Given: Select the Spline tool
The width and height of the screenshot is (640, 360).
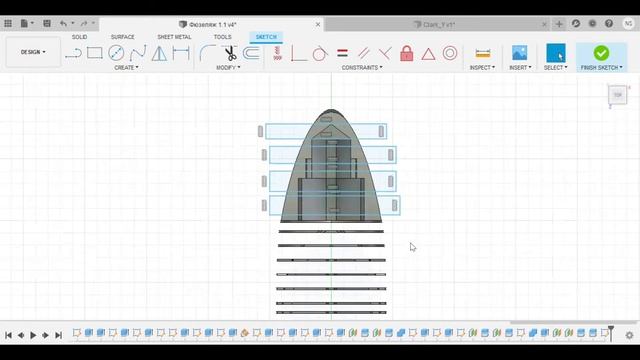Looking at the screenshot, I should tap(138, 53).
